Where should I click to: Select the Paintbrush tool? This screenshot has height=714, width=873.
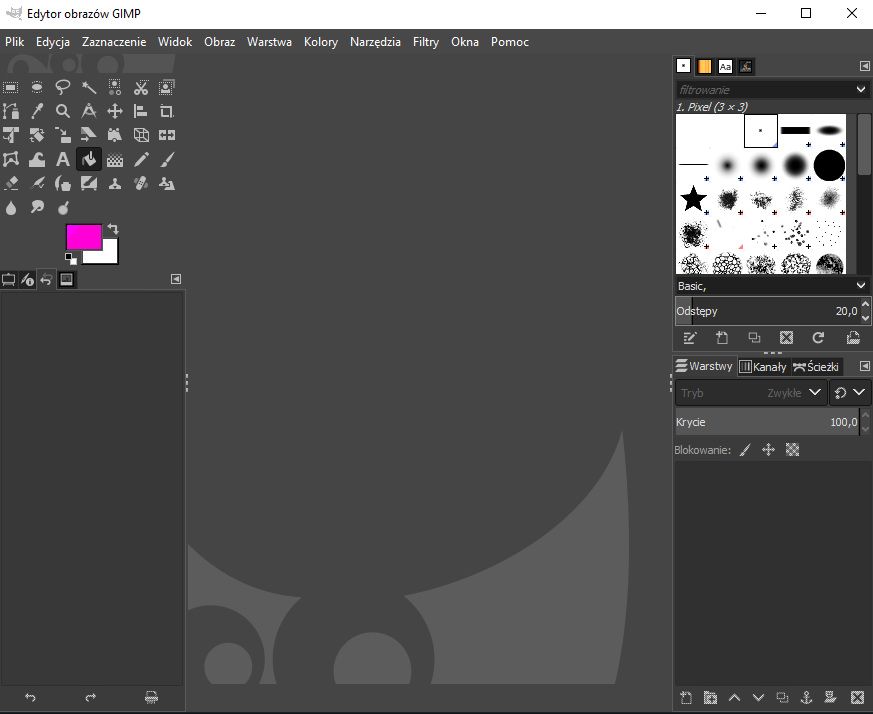[x=166, y=160]
